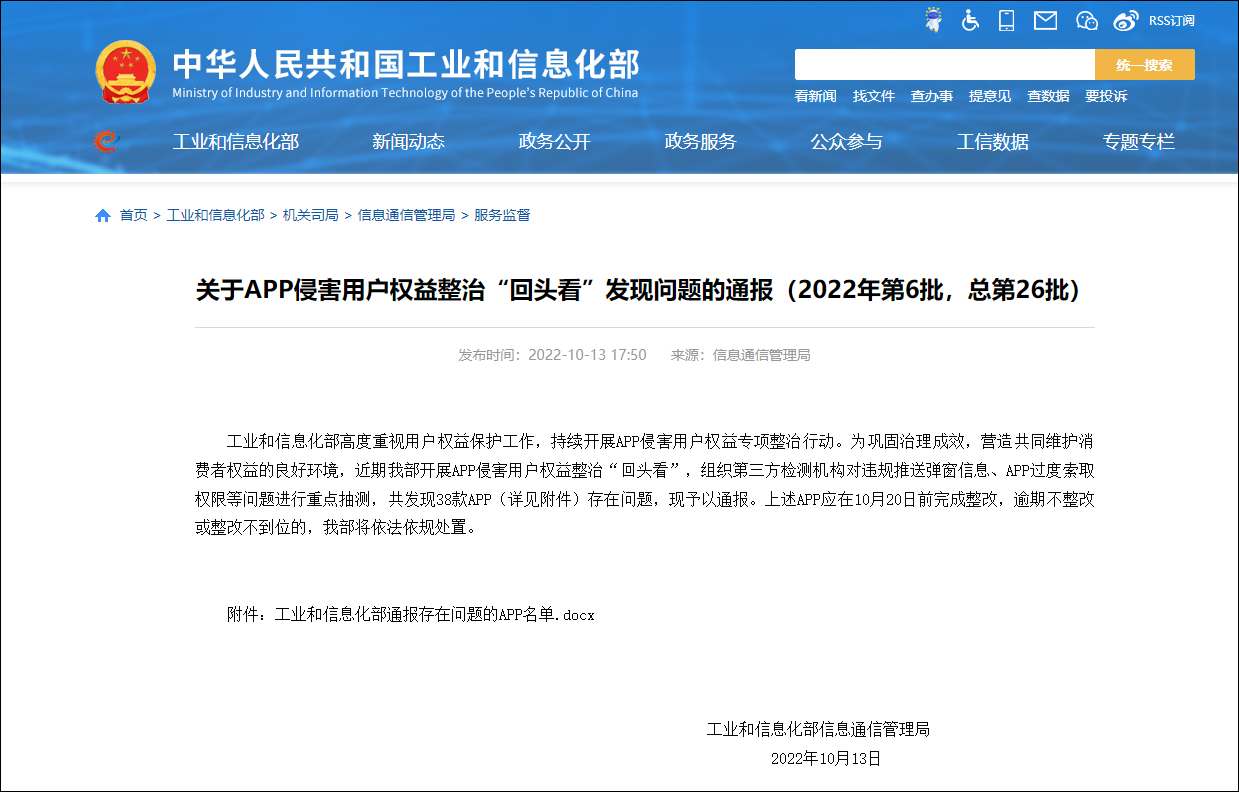Click 看新闻 quick link
Image resolution: width=1239 pixels, height=792 pixels.
point(815,96)
